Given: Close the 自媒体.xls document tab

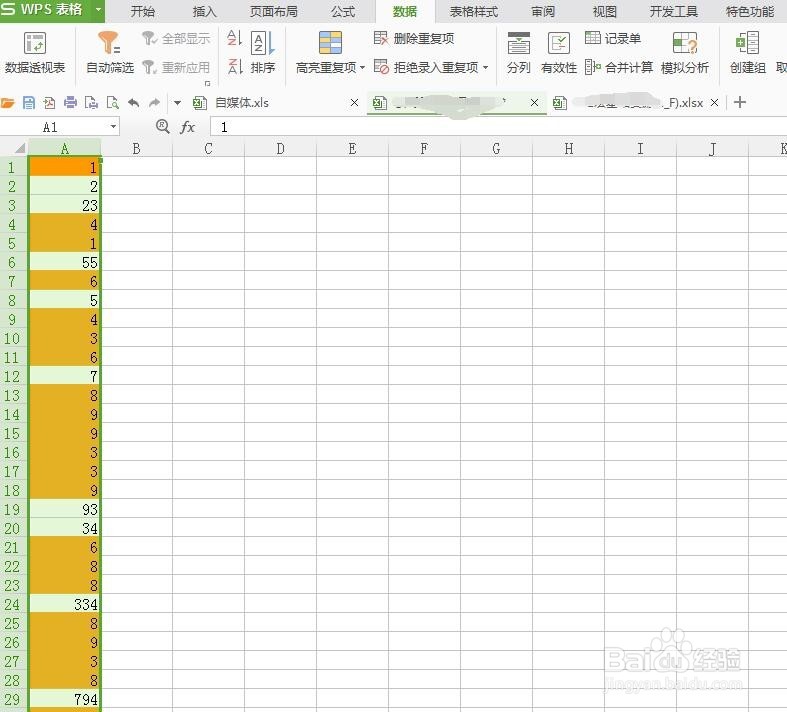Looking at the screenshot, I should click(354, 103).
